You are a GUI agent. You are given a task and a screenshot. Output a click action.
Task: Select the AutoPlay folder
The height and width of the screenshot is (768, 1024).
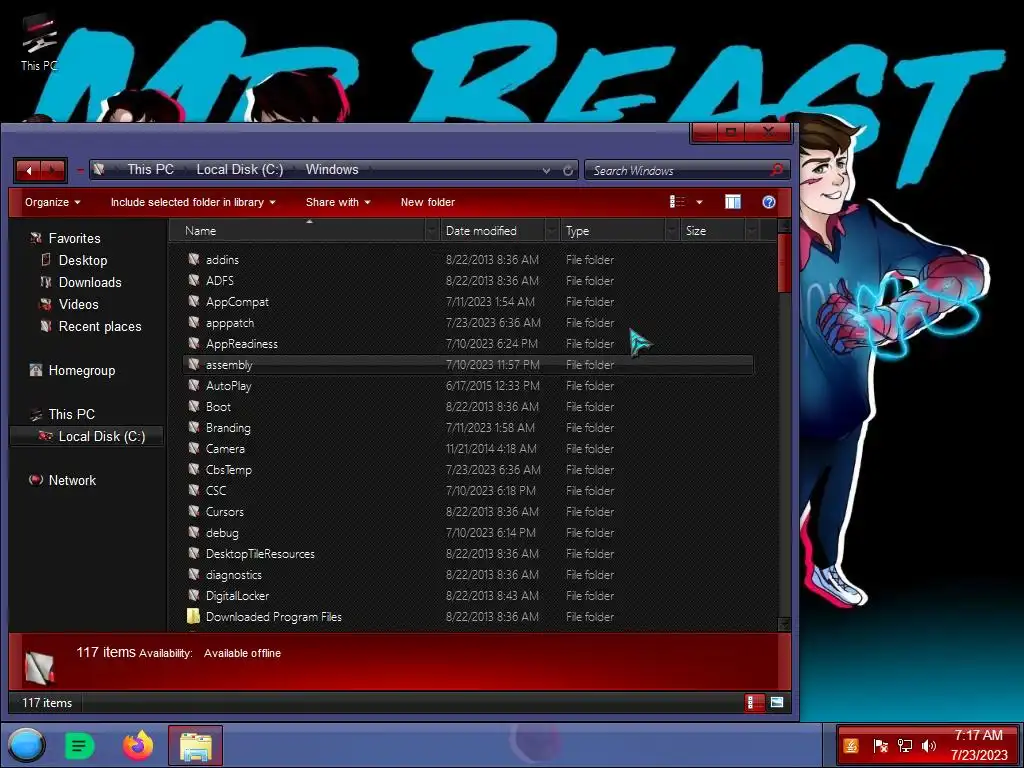coord(229,386)
